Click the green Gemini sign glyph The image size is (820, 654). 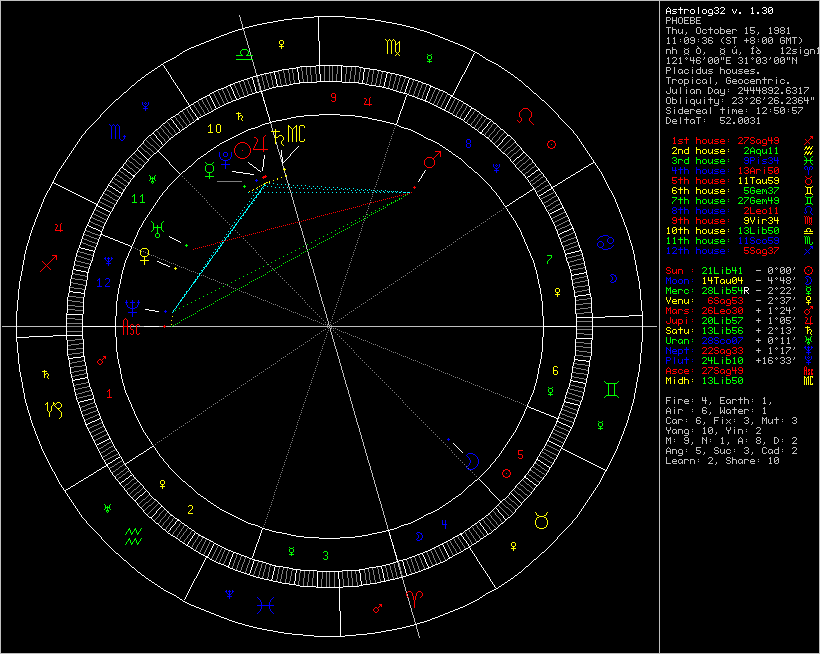coord(609,390)
